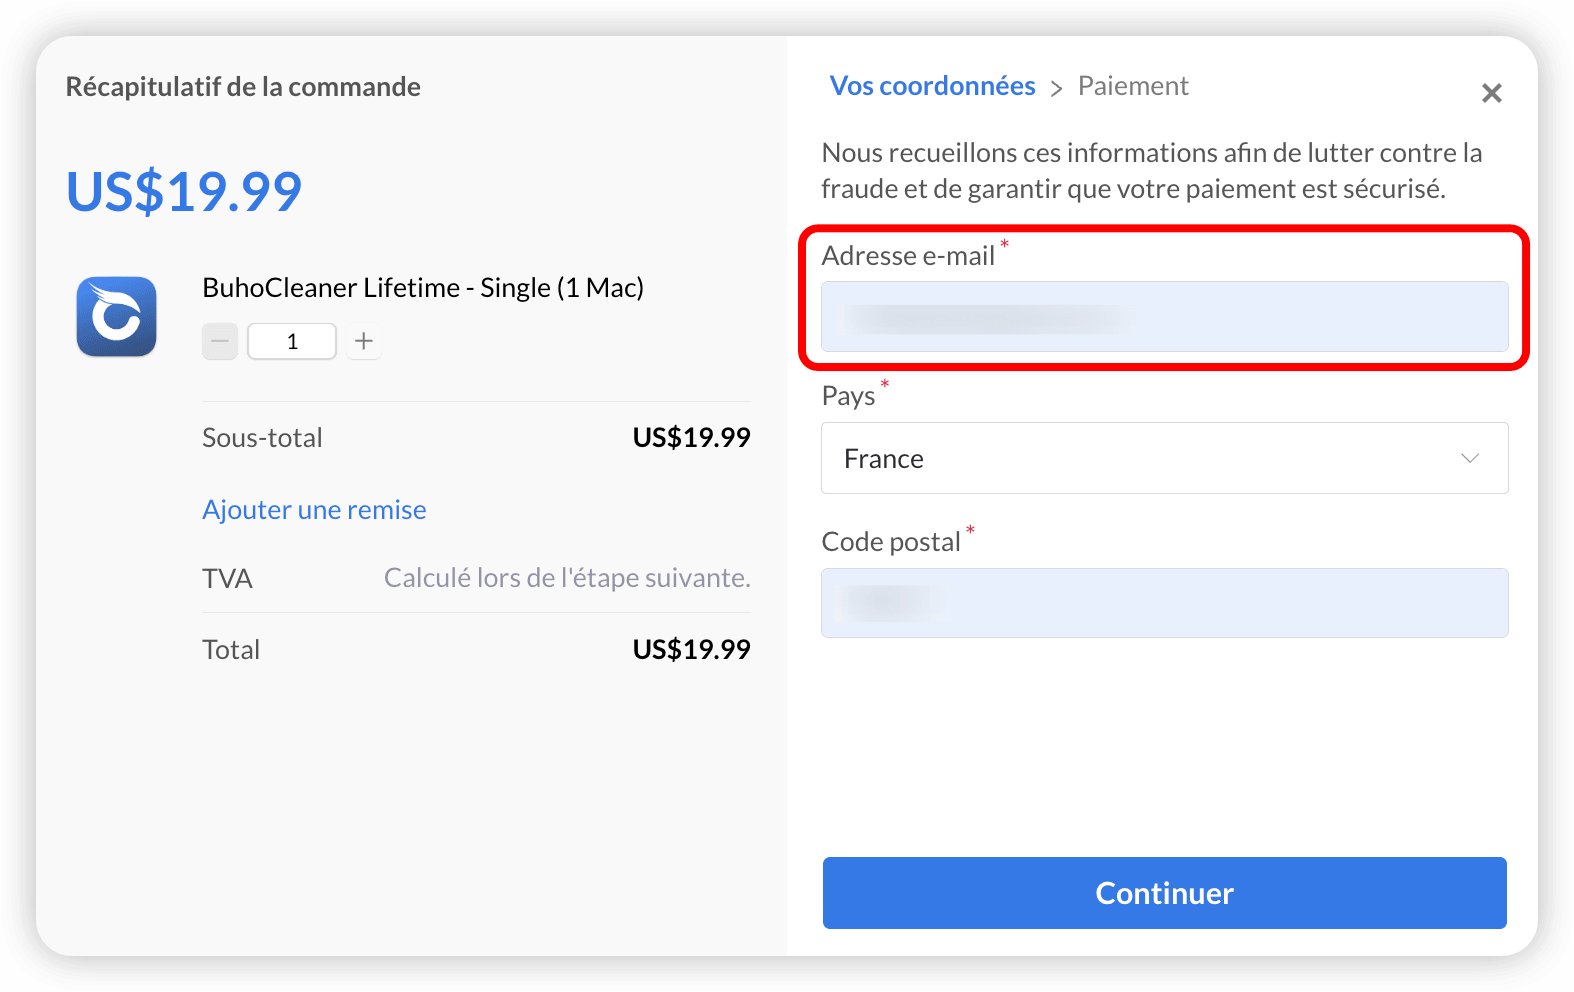This screenshot has height=992, width=1574.
Task: Select the Vos coordonnées step
Action: click(x=932, y=86)
